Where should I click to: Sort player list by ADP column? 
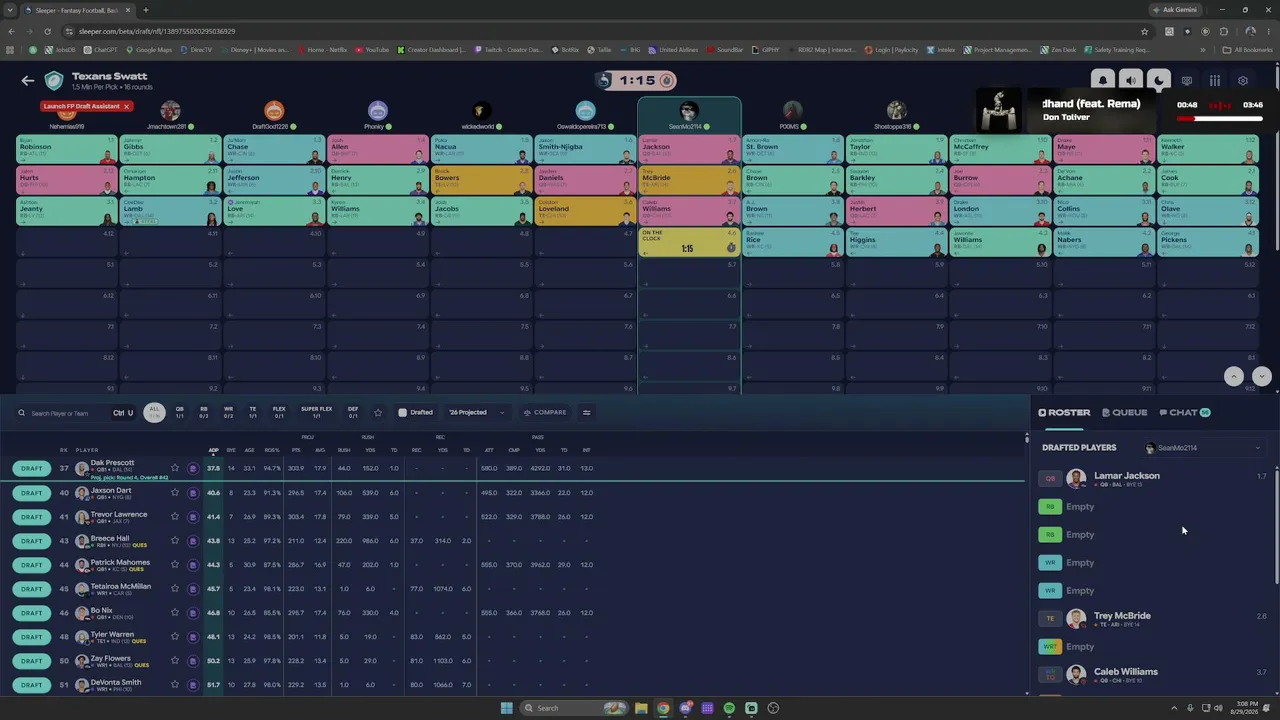(213, 450)
